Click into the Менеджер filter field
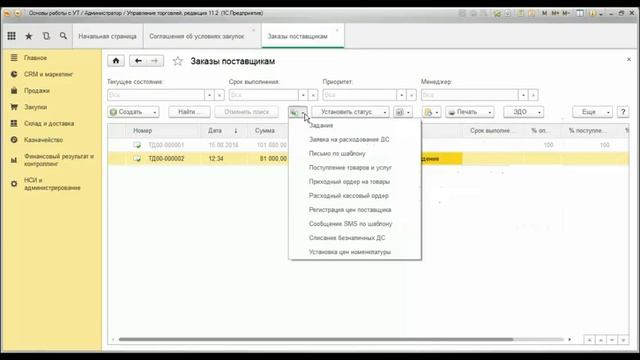640x360 pixels. pos(469,95)
